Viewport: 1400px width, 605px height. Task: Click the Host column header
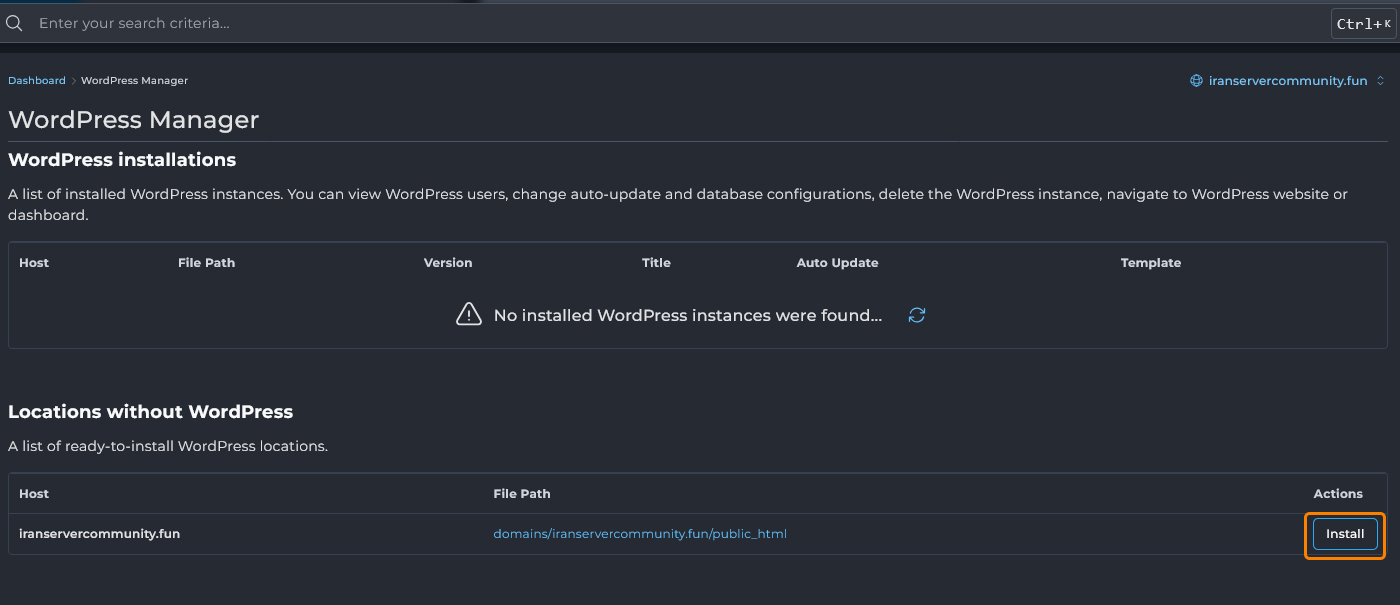point(33,262)
